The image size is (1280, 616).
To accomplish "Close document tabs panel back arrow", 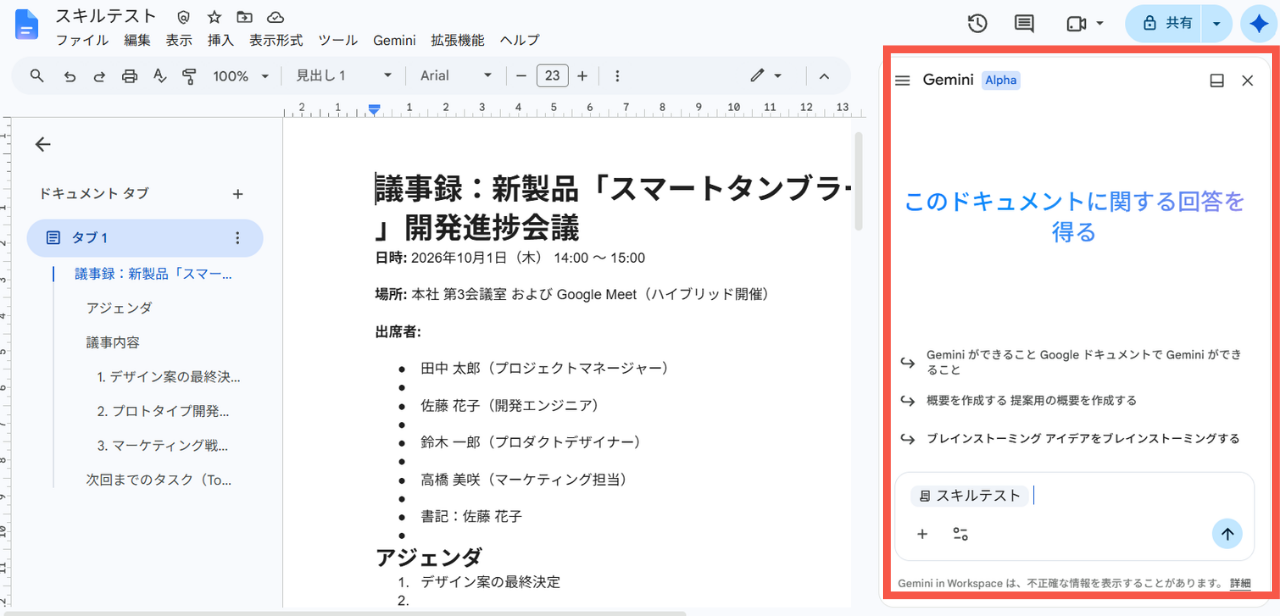I will [x=43, y=144].
